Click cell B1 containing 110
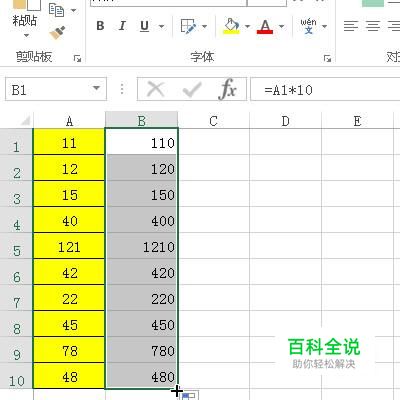 [142, 142]
